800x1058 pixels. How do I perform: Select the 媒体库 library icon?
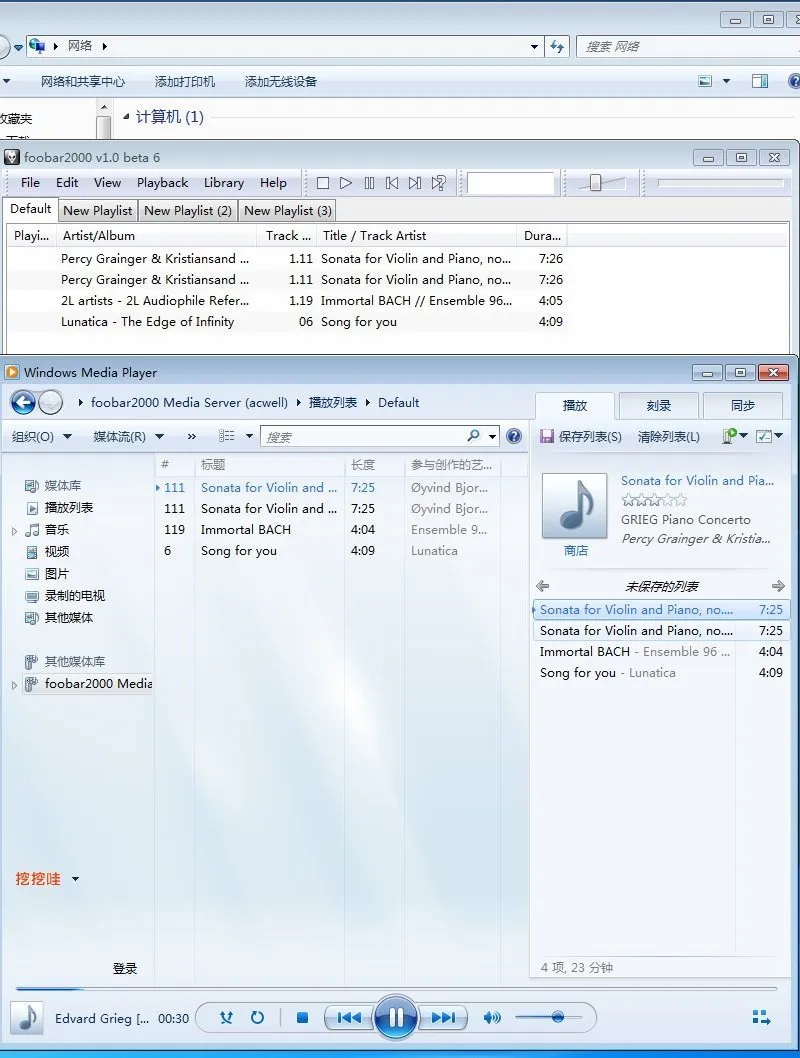click(31, 486)
